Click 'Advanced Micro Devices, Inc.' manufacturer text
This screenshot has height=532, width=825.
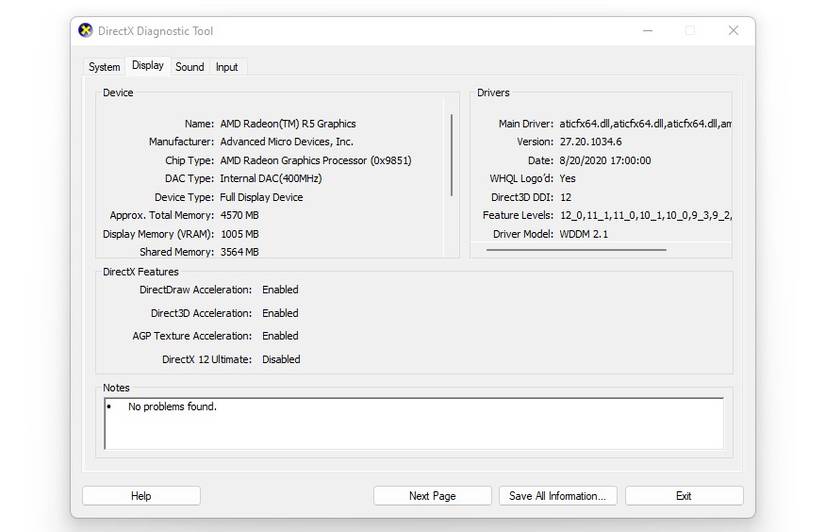point(287,142)
